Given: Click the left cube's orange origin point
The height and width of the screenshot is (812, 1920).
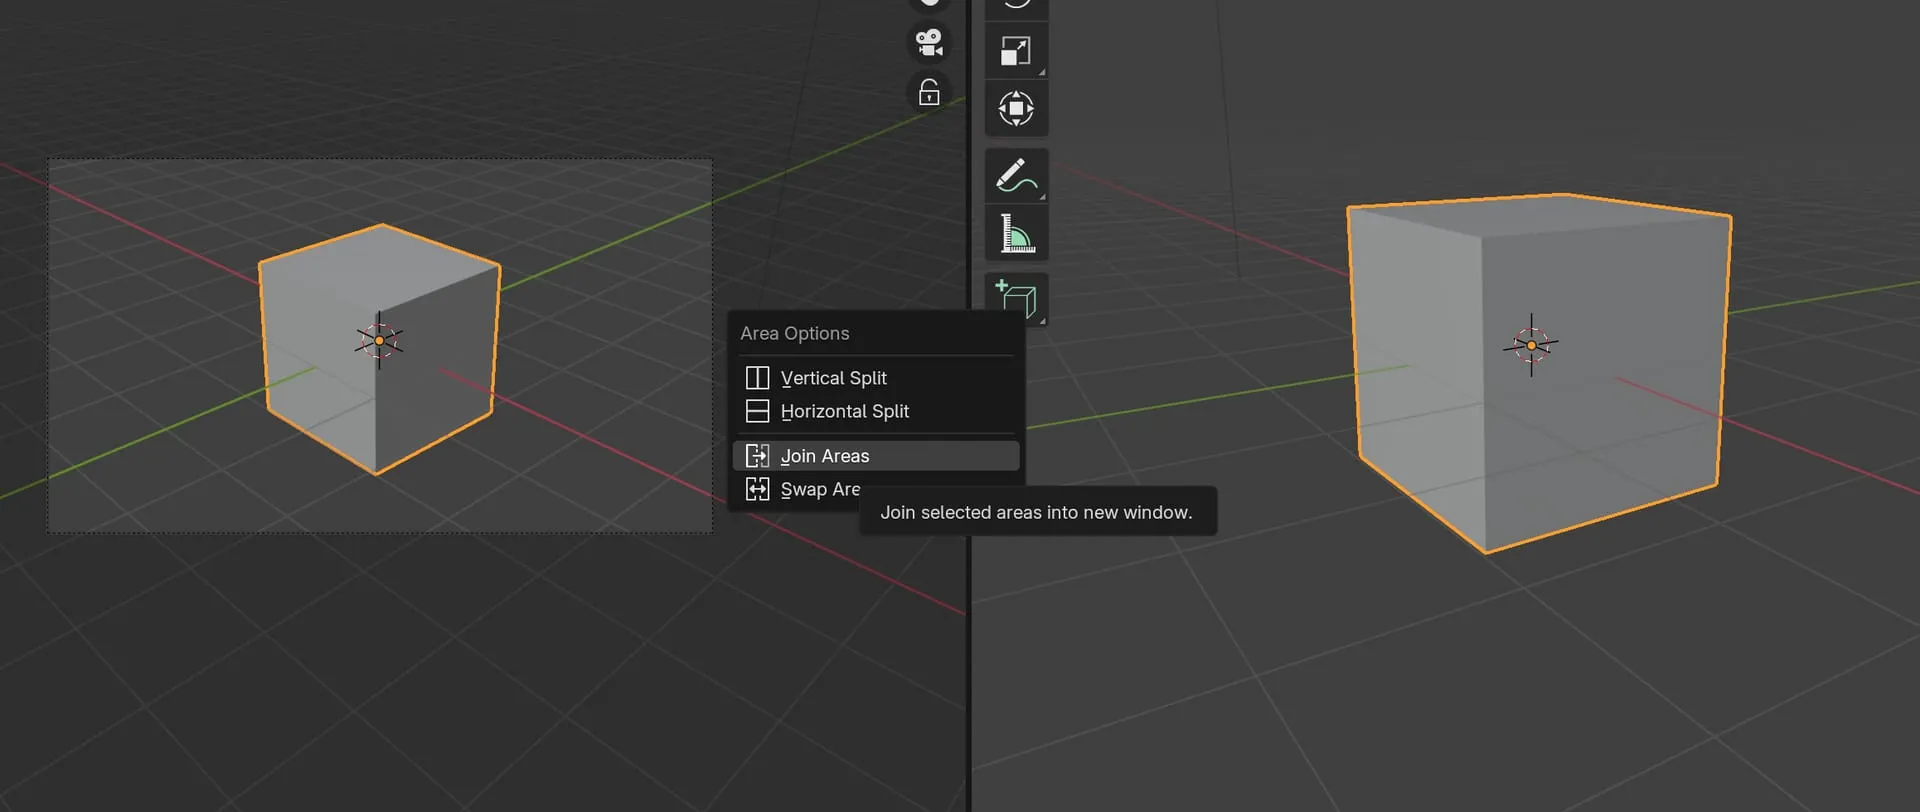Looking at the screenshot, I should (379, 341).
